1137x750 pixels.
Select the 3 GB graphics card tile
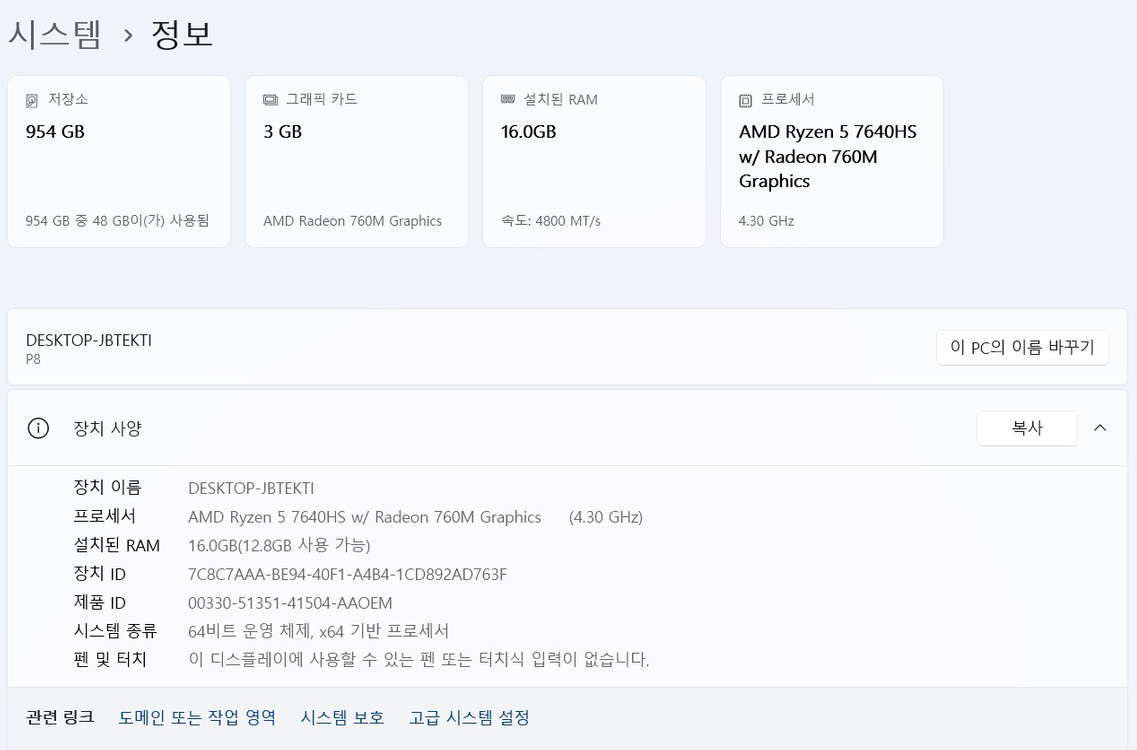point(356,161)
